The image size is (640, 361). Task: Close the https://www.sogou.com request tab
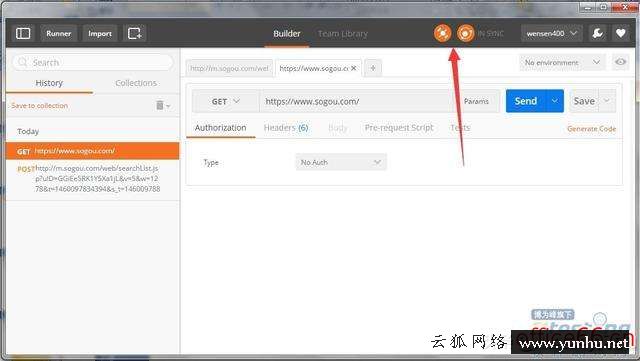tap(354, 68)
